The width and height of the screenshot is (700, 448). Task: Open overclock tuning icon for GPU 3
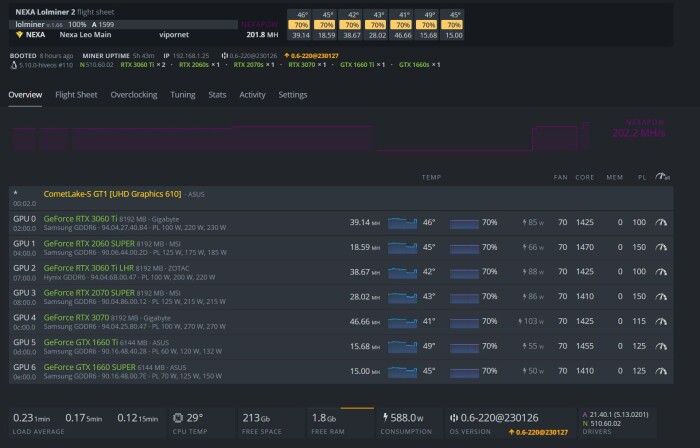click(661, 296)
